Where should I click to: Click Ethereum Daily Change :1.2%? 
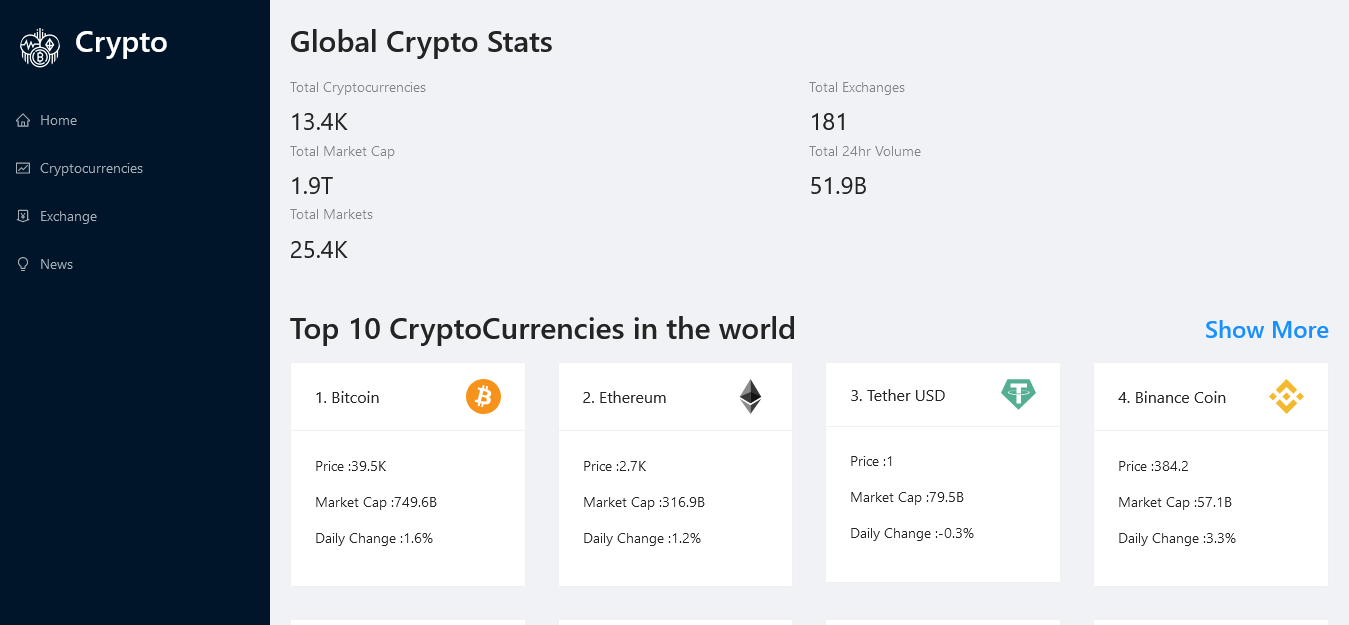coord(642,538)
